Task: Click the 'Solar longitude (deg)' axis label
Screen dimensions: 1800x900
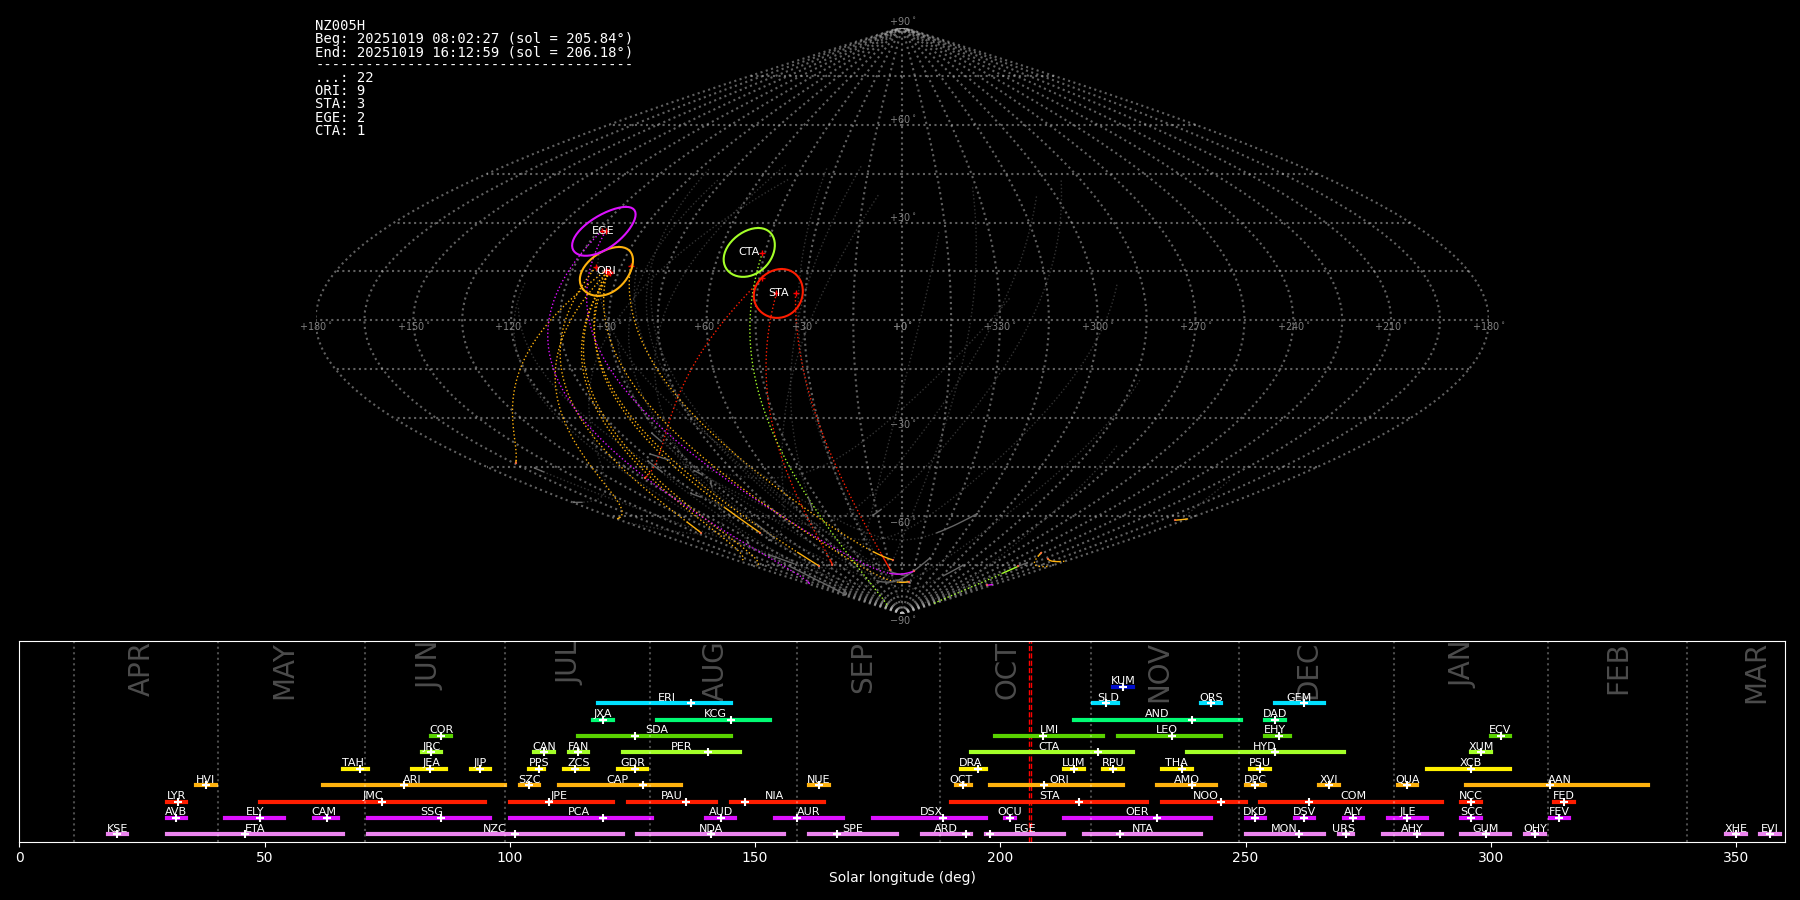Action: [901, 877]
